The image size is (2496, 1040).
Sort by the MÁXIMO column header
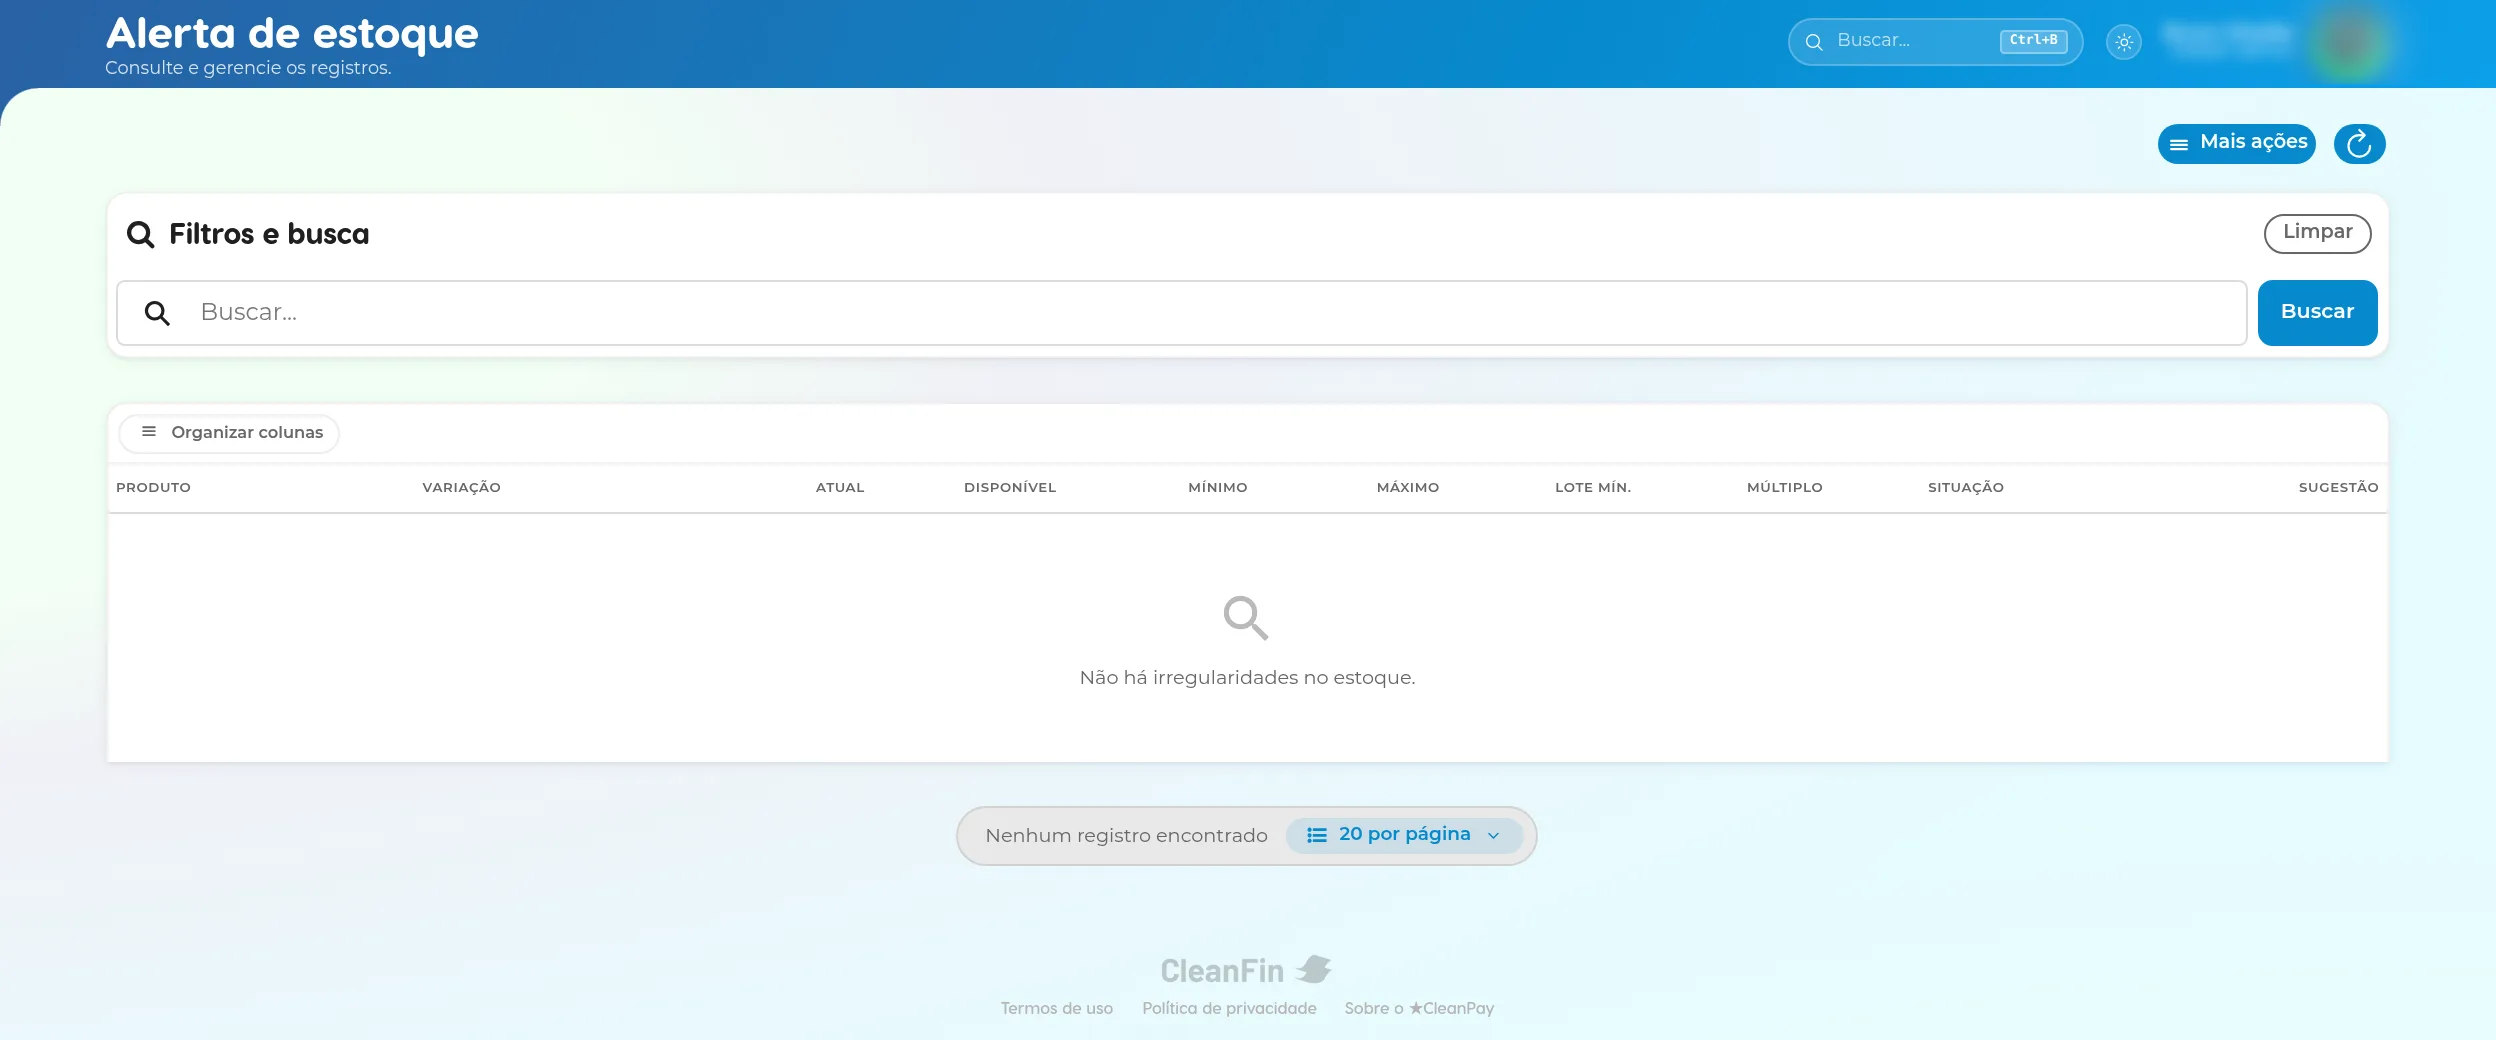(x=1408, y=488)
